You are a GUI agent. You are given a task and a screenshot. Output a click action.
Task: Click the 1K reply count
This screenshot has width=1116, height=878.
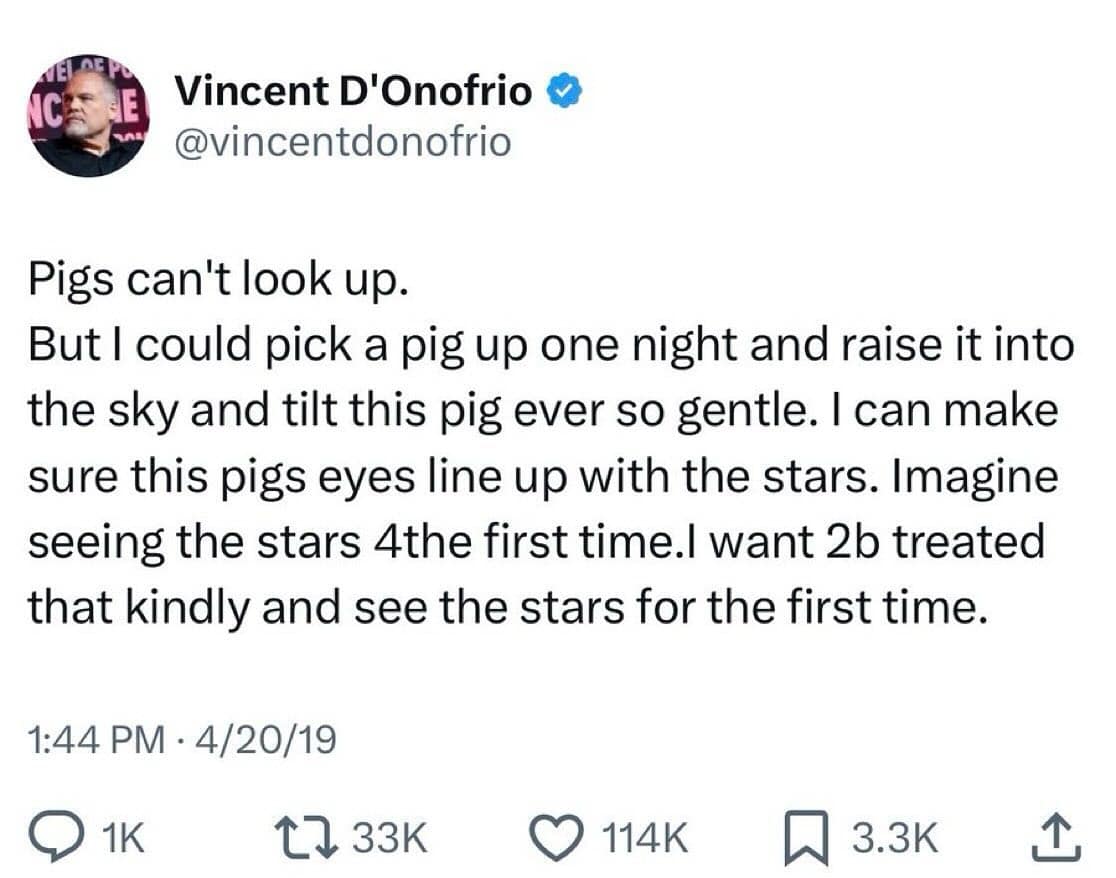[124, 838]
